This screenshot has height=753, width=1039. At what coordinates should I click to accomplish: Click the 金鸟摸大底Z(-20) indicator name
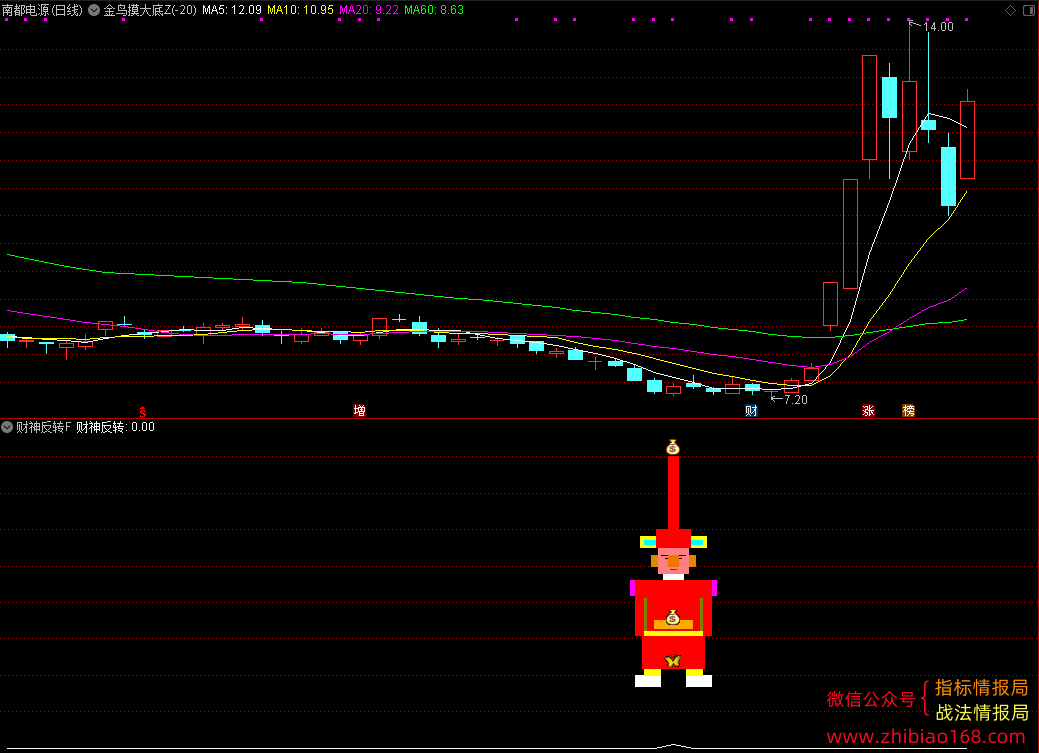[x=150, y=10]
